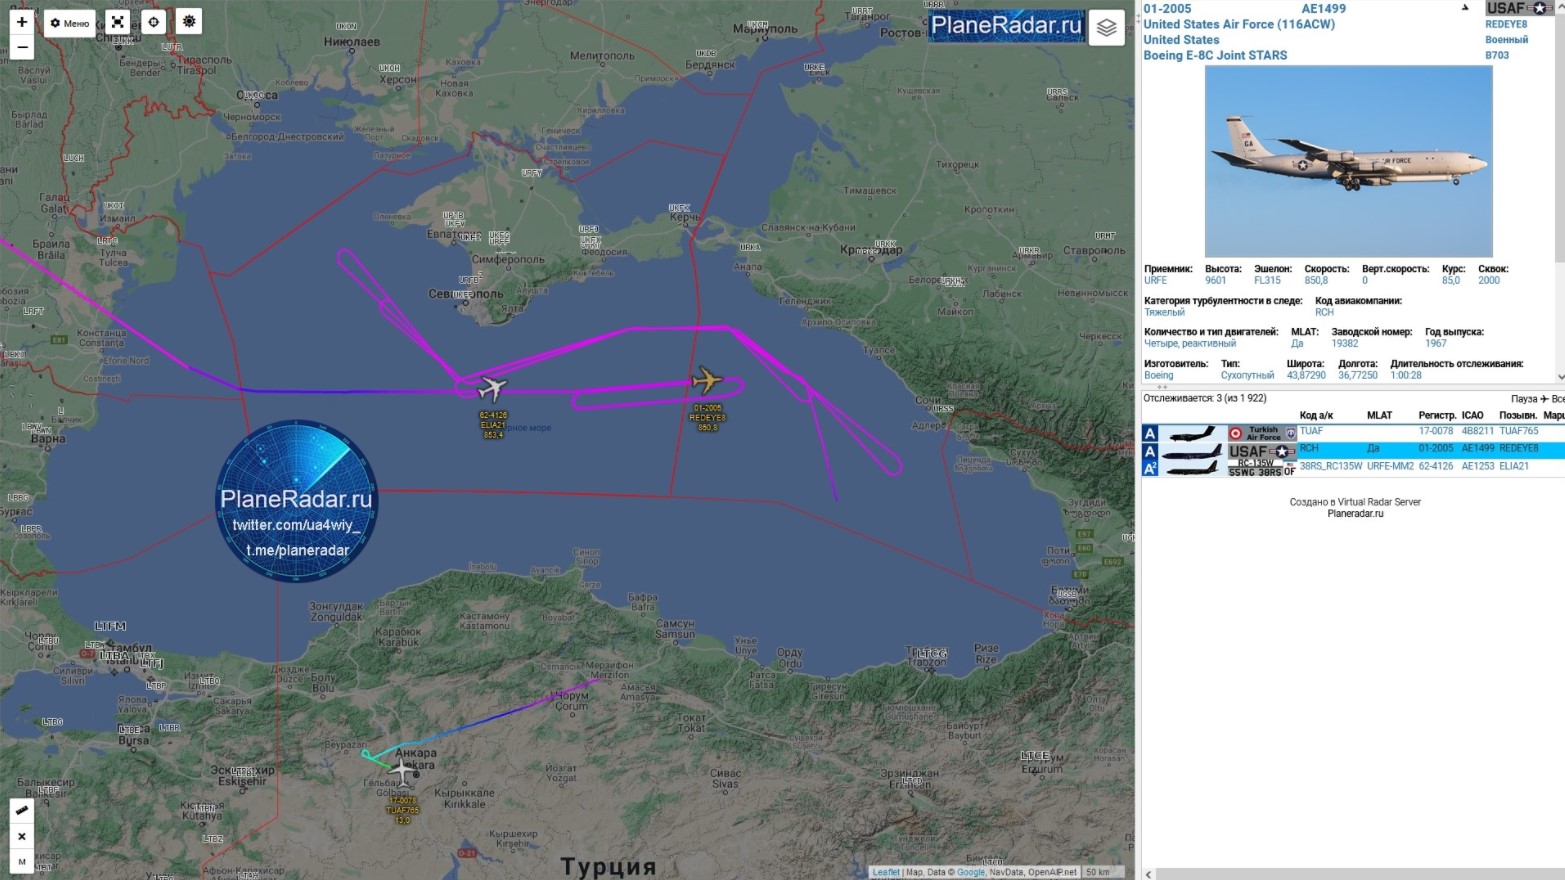Click the manufacturer value Boeing

tap(1158, 376)
